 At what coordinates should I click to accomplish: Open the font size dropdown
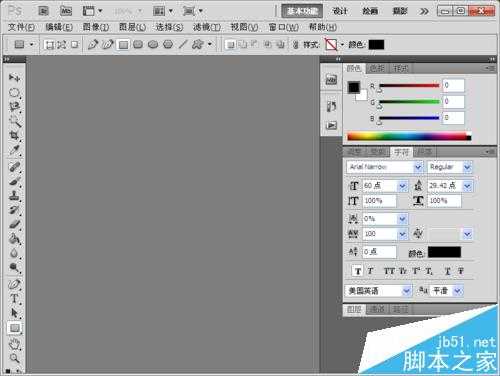pos(403,186)
